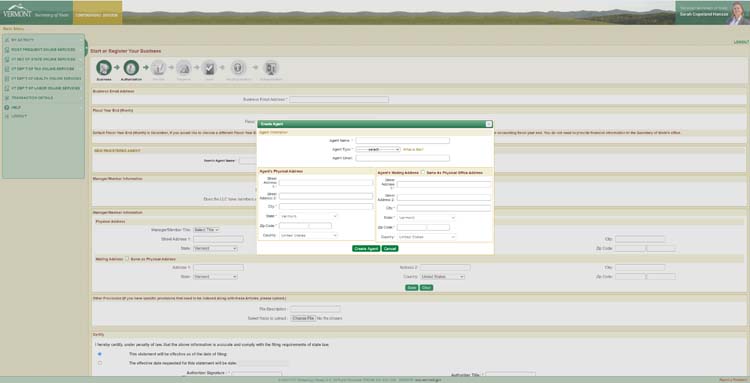750x383 pixels.
Task: Open Manager/Member Title dropdown
Action: [x=206, y=230]
